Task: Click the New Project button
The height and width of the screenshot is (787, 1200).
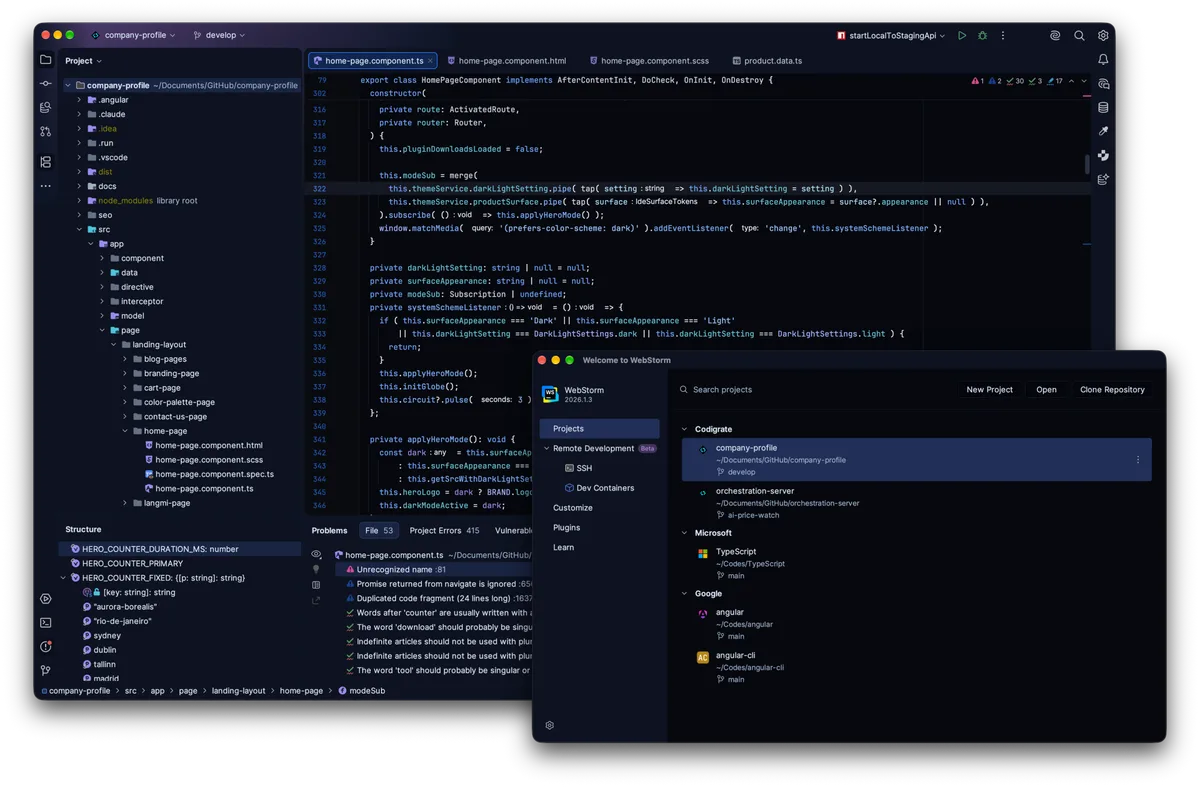Action: [x=989, y=389]
